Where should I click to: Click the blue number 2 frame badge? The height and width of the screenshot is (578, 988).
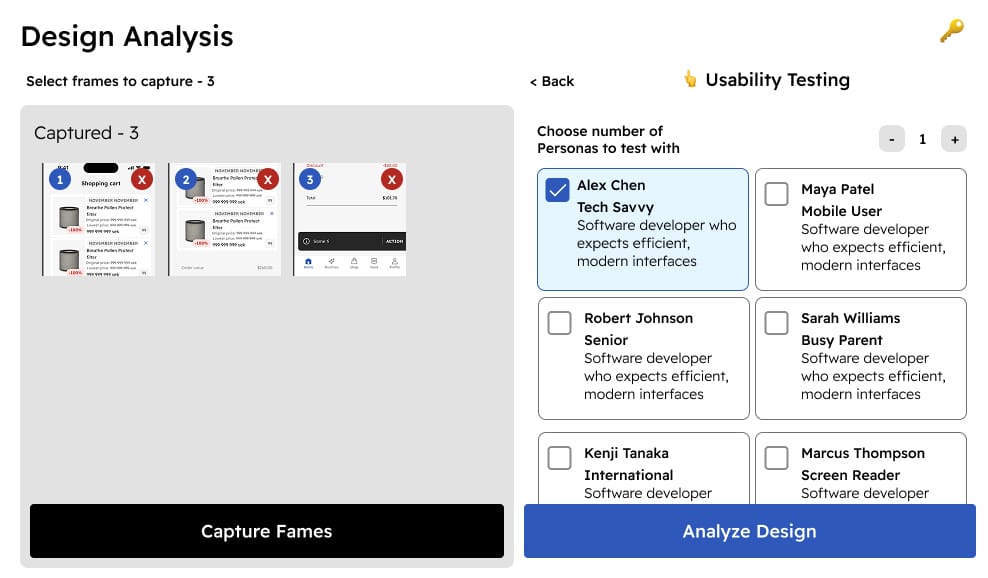click(x=185, y=180)
